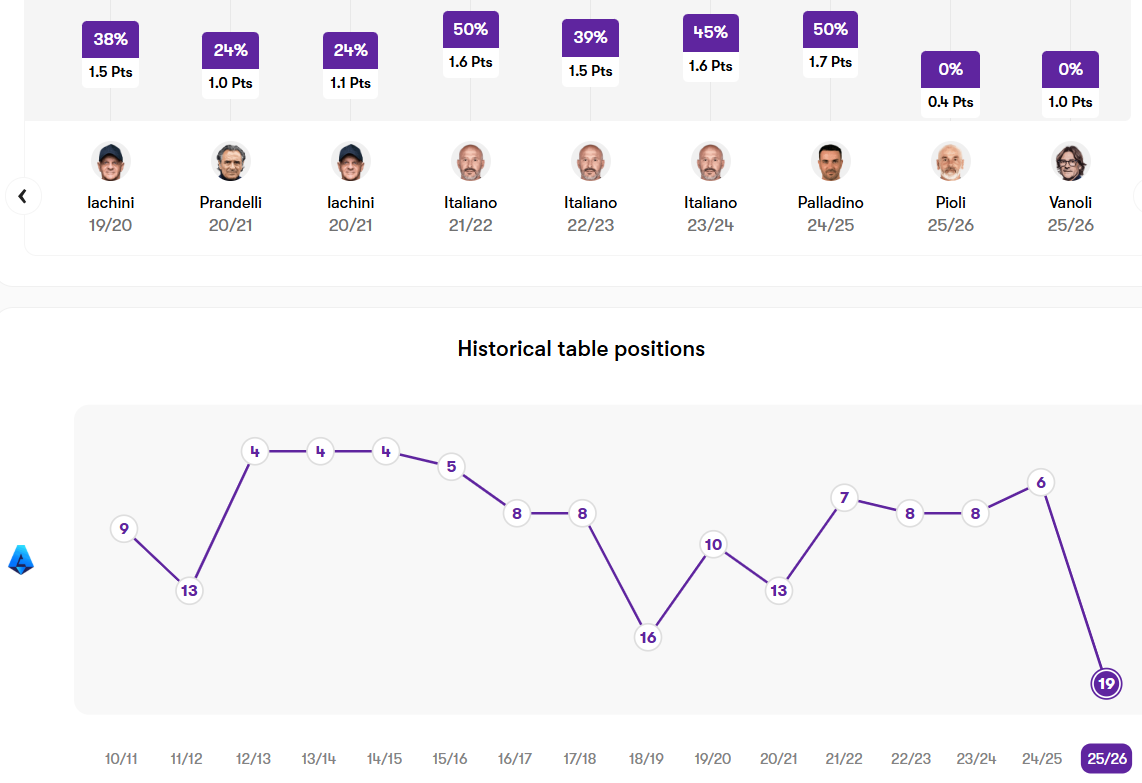The width and height of the screenshot is (1142, 783).
Task: Click the position 5 data point
Action: (x=451, y=466)
